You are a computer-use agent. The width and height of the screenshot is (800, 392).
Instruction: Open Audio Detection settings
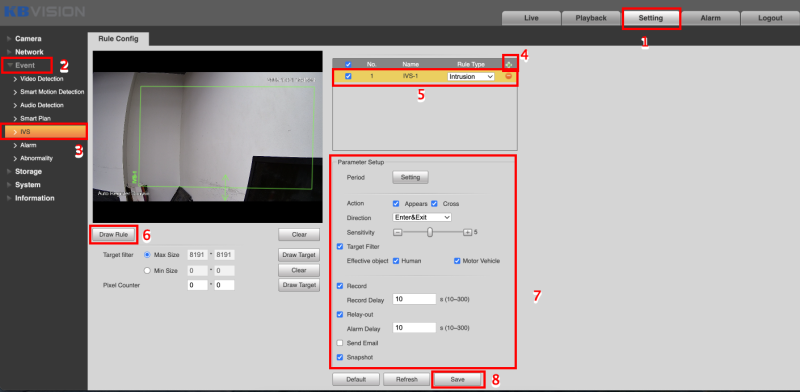(42, 105)
